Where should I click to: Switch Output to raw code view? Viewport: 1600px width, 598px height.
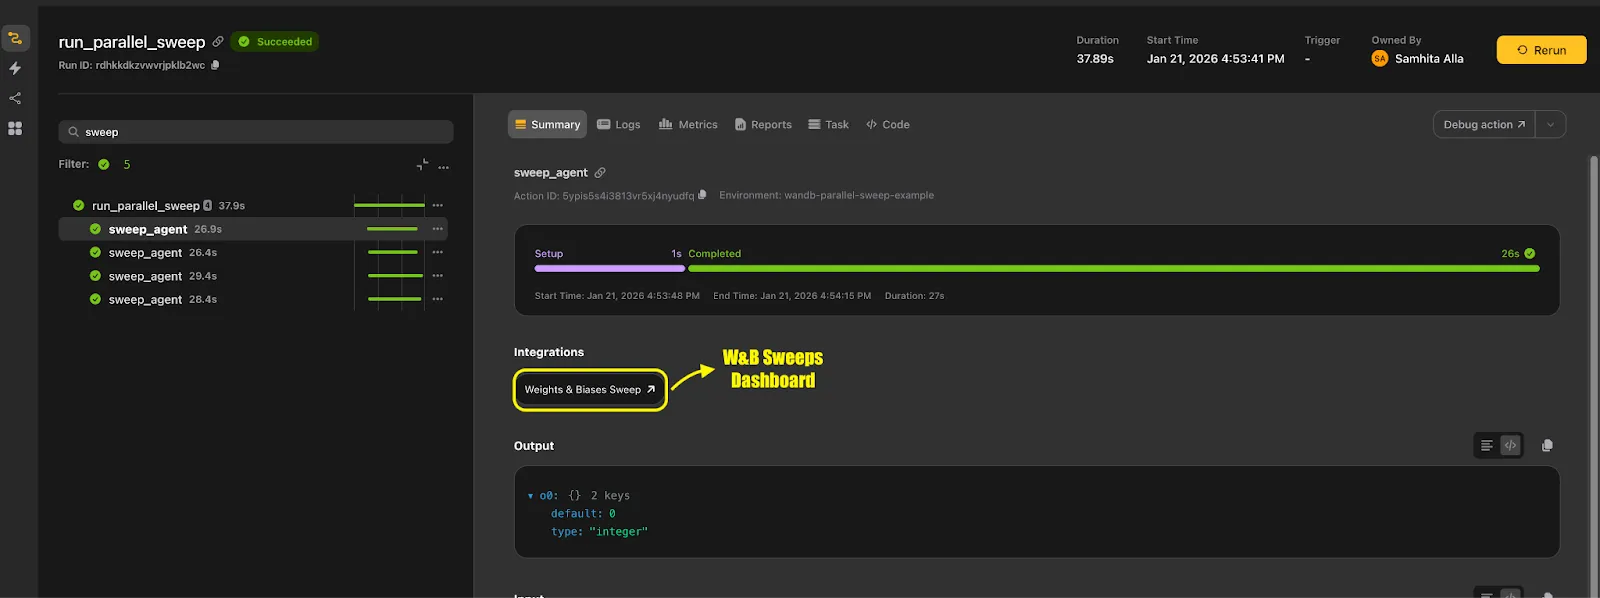point(1510,445)
